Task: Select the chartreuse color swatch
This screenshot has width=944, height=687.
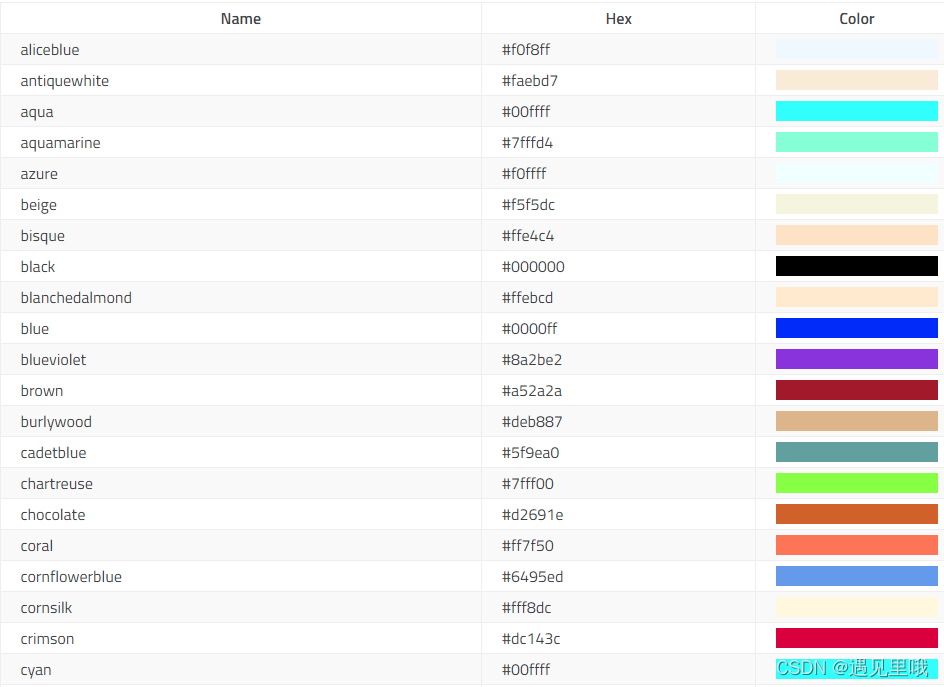Action: 857,483
